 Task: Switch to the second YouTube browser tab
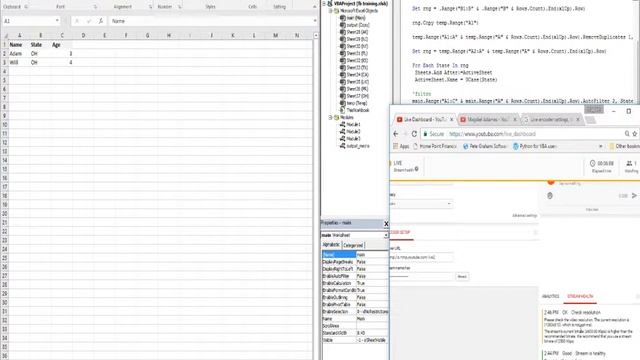coord(487,120)
